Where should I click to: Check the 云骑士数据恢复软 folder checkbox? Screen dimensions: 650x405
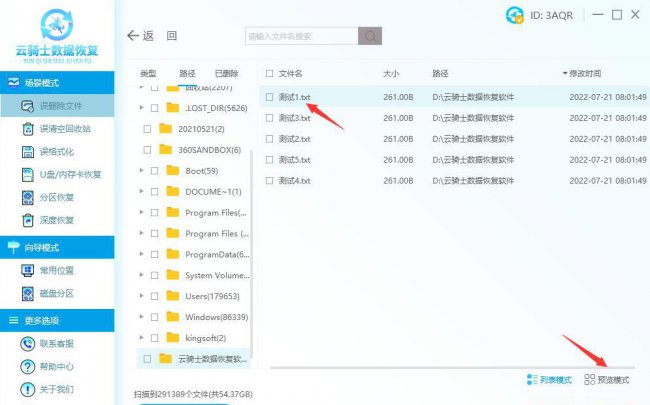tap(147, 359)
